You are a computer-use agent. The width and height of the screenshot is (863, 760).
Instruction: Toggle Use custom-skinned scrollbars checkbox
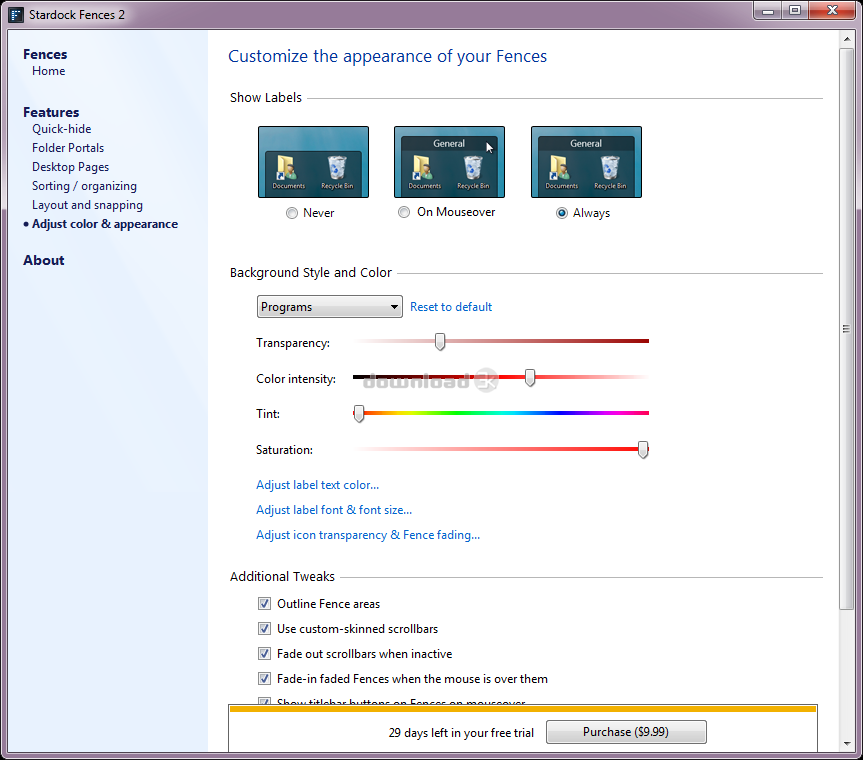point(264,628)
